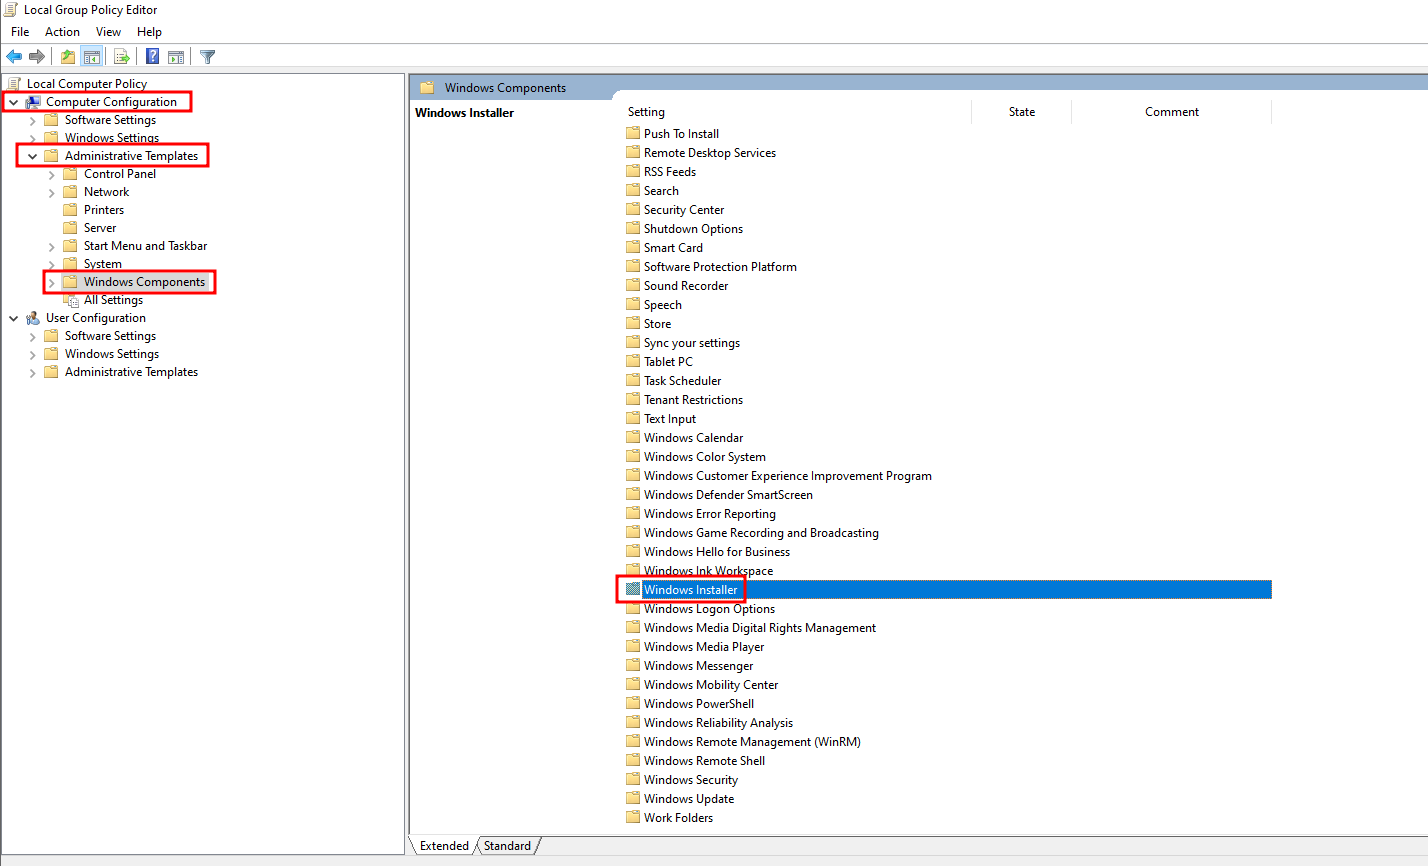
Task: Collapse the User Configuration tree node
Action: click(13, 318)
